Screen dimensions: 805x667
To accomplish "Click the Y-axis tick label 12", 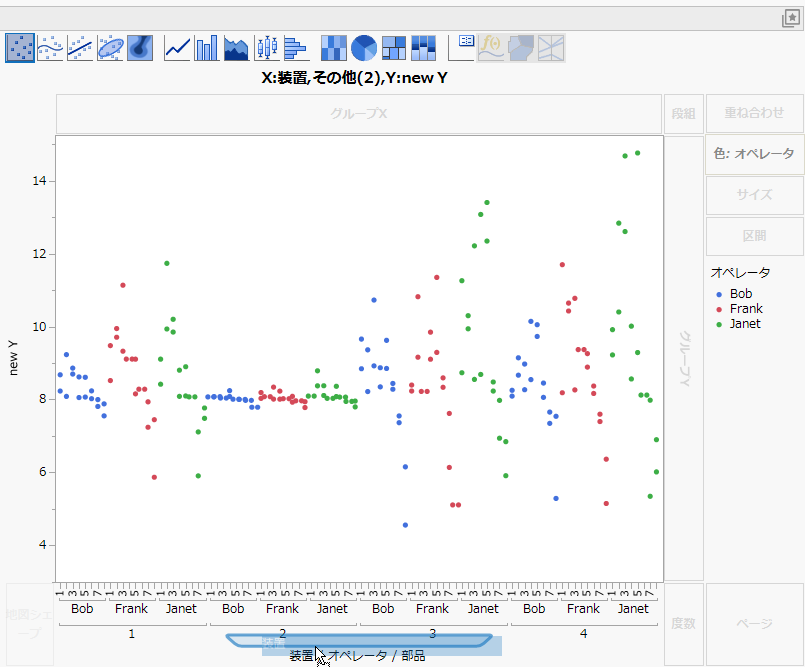I will pos(39,254).
